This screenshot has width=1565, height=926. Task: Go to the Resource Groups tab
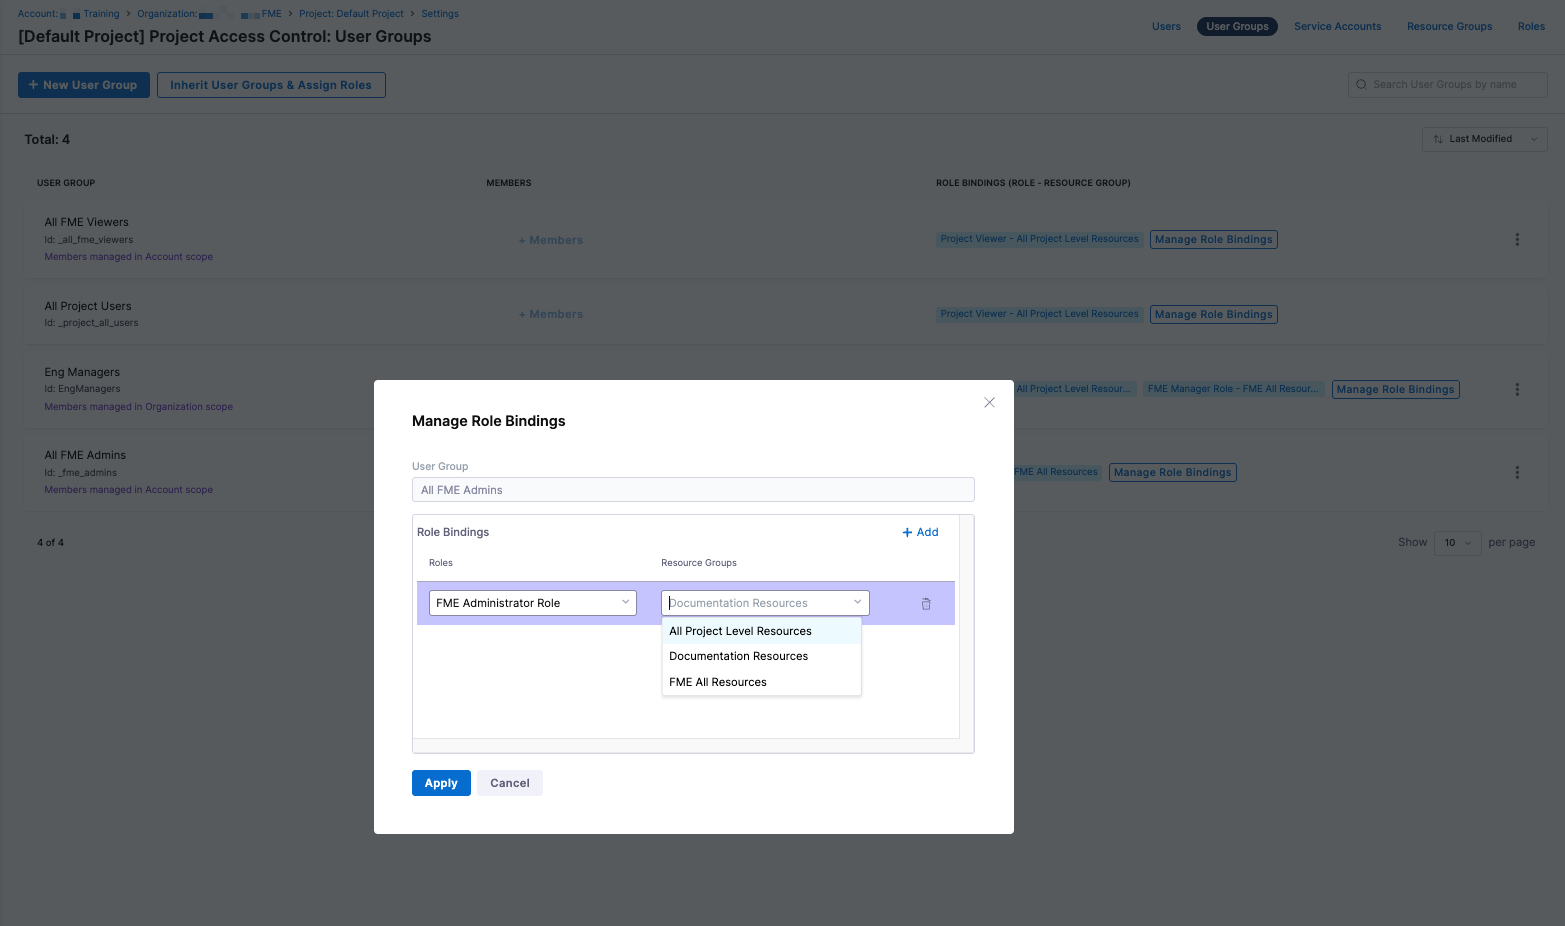[x=1449, y=27]
